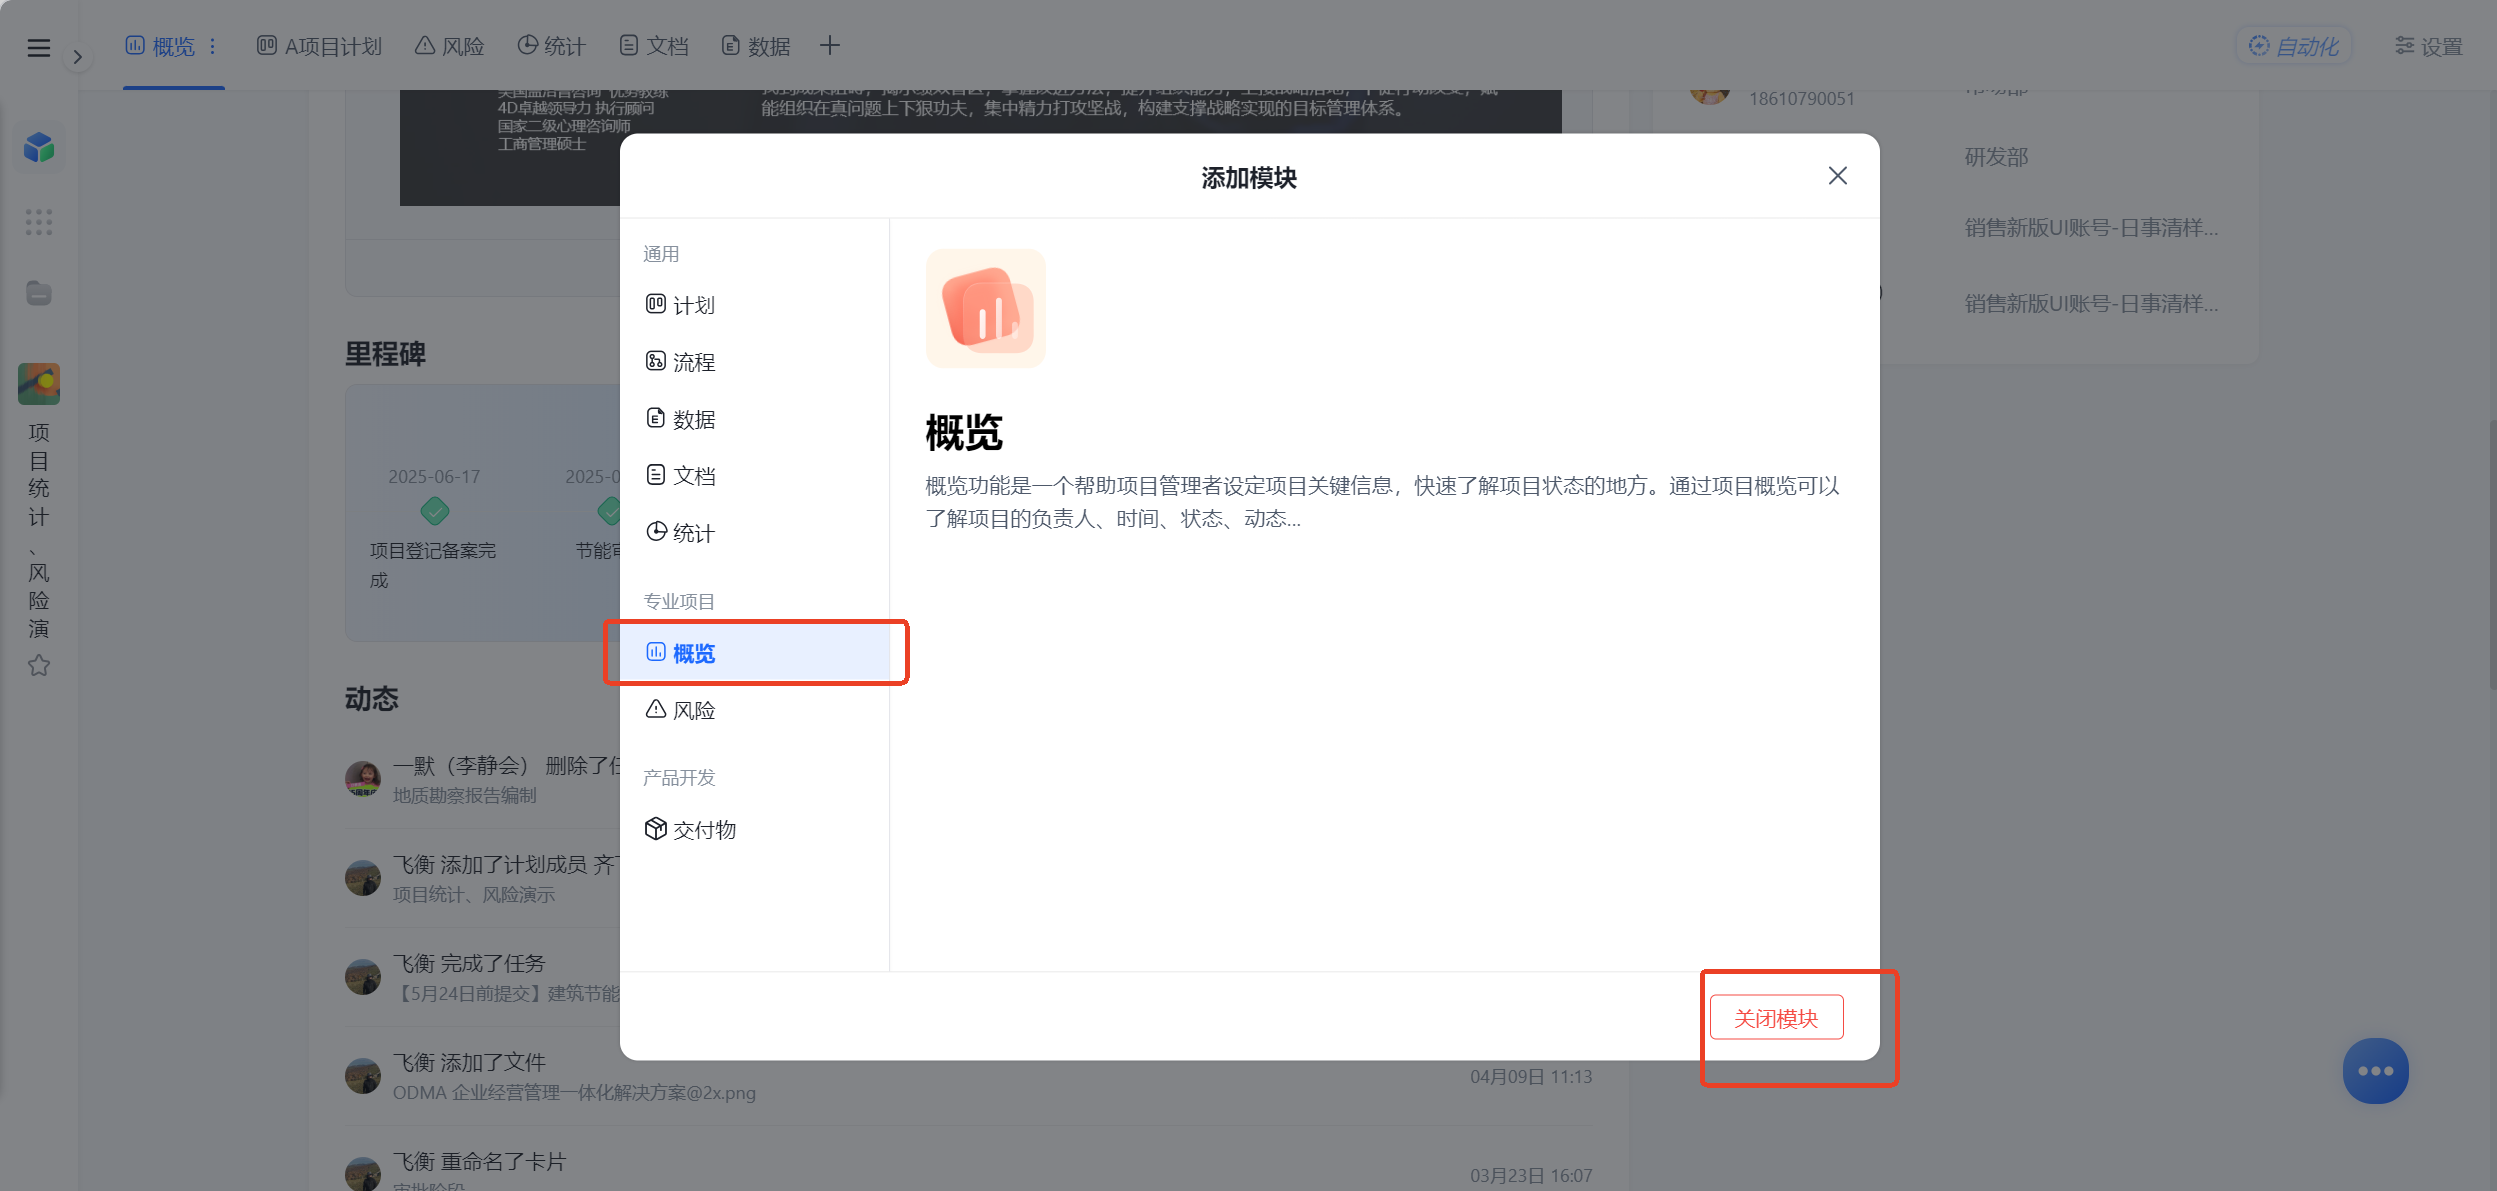Viewport: 2497px width, 1191px height.
Task: Switch to the 文档 tab
Action: (x=654, y=46)
